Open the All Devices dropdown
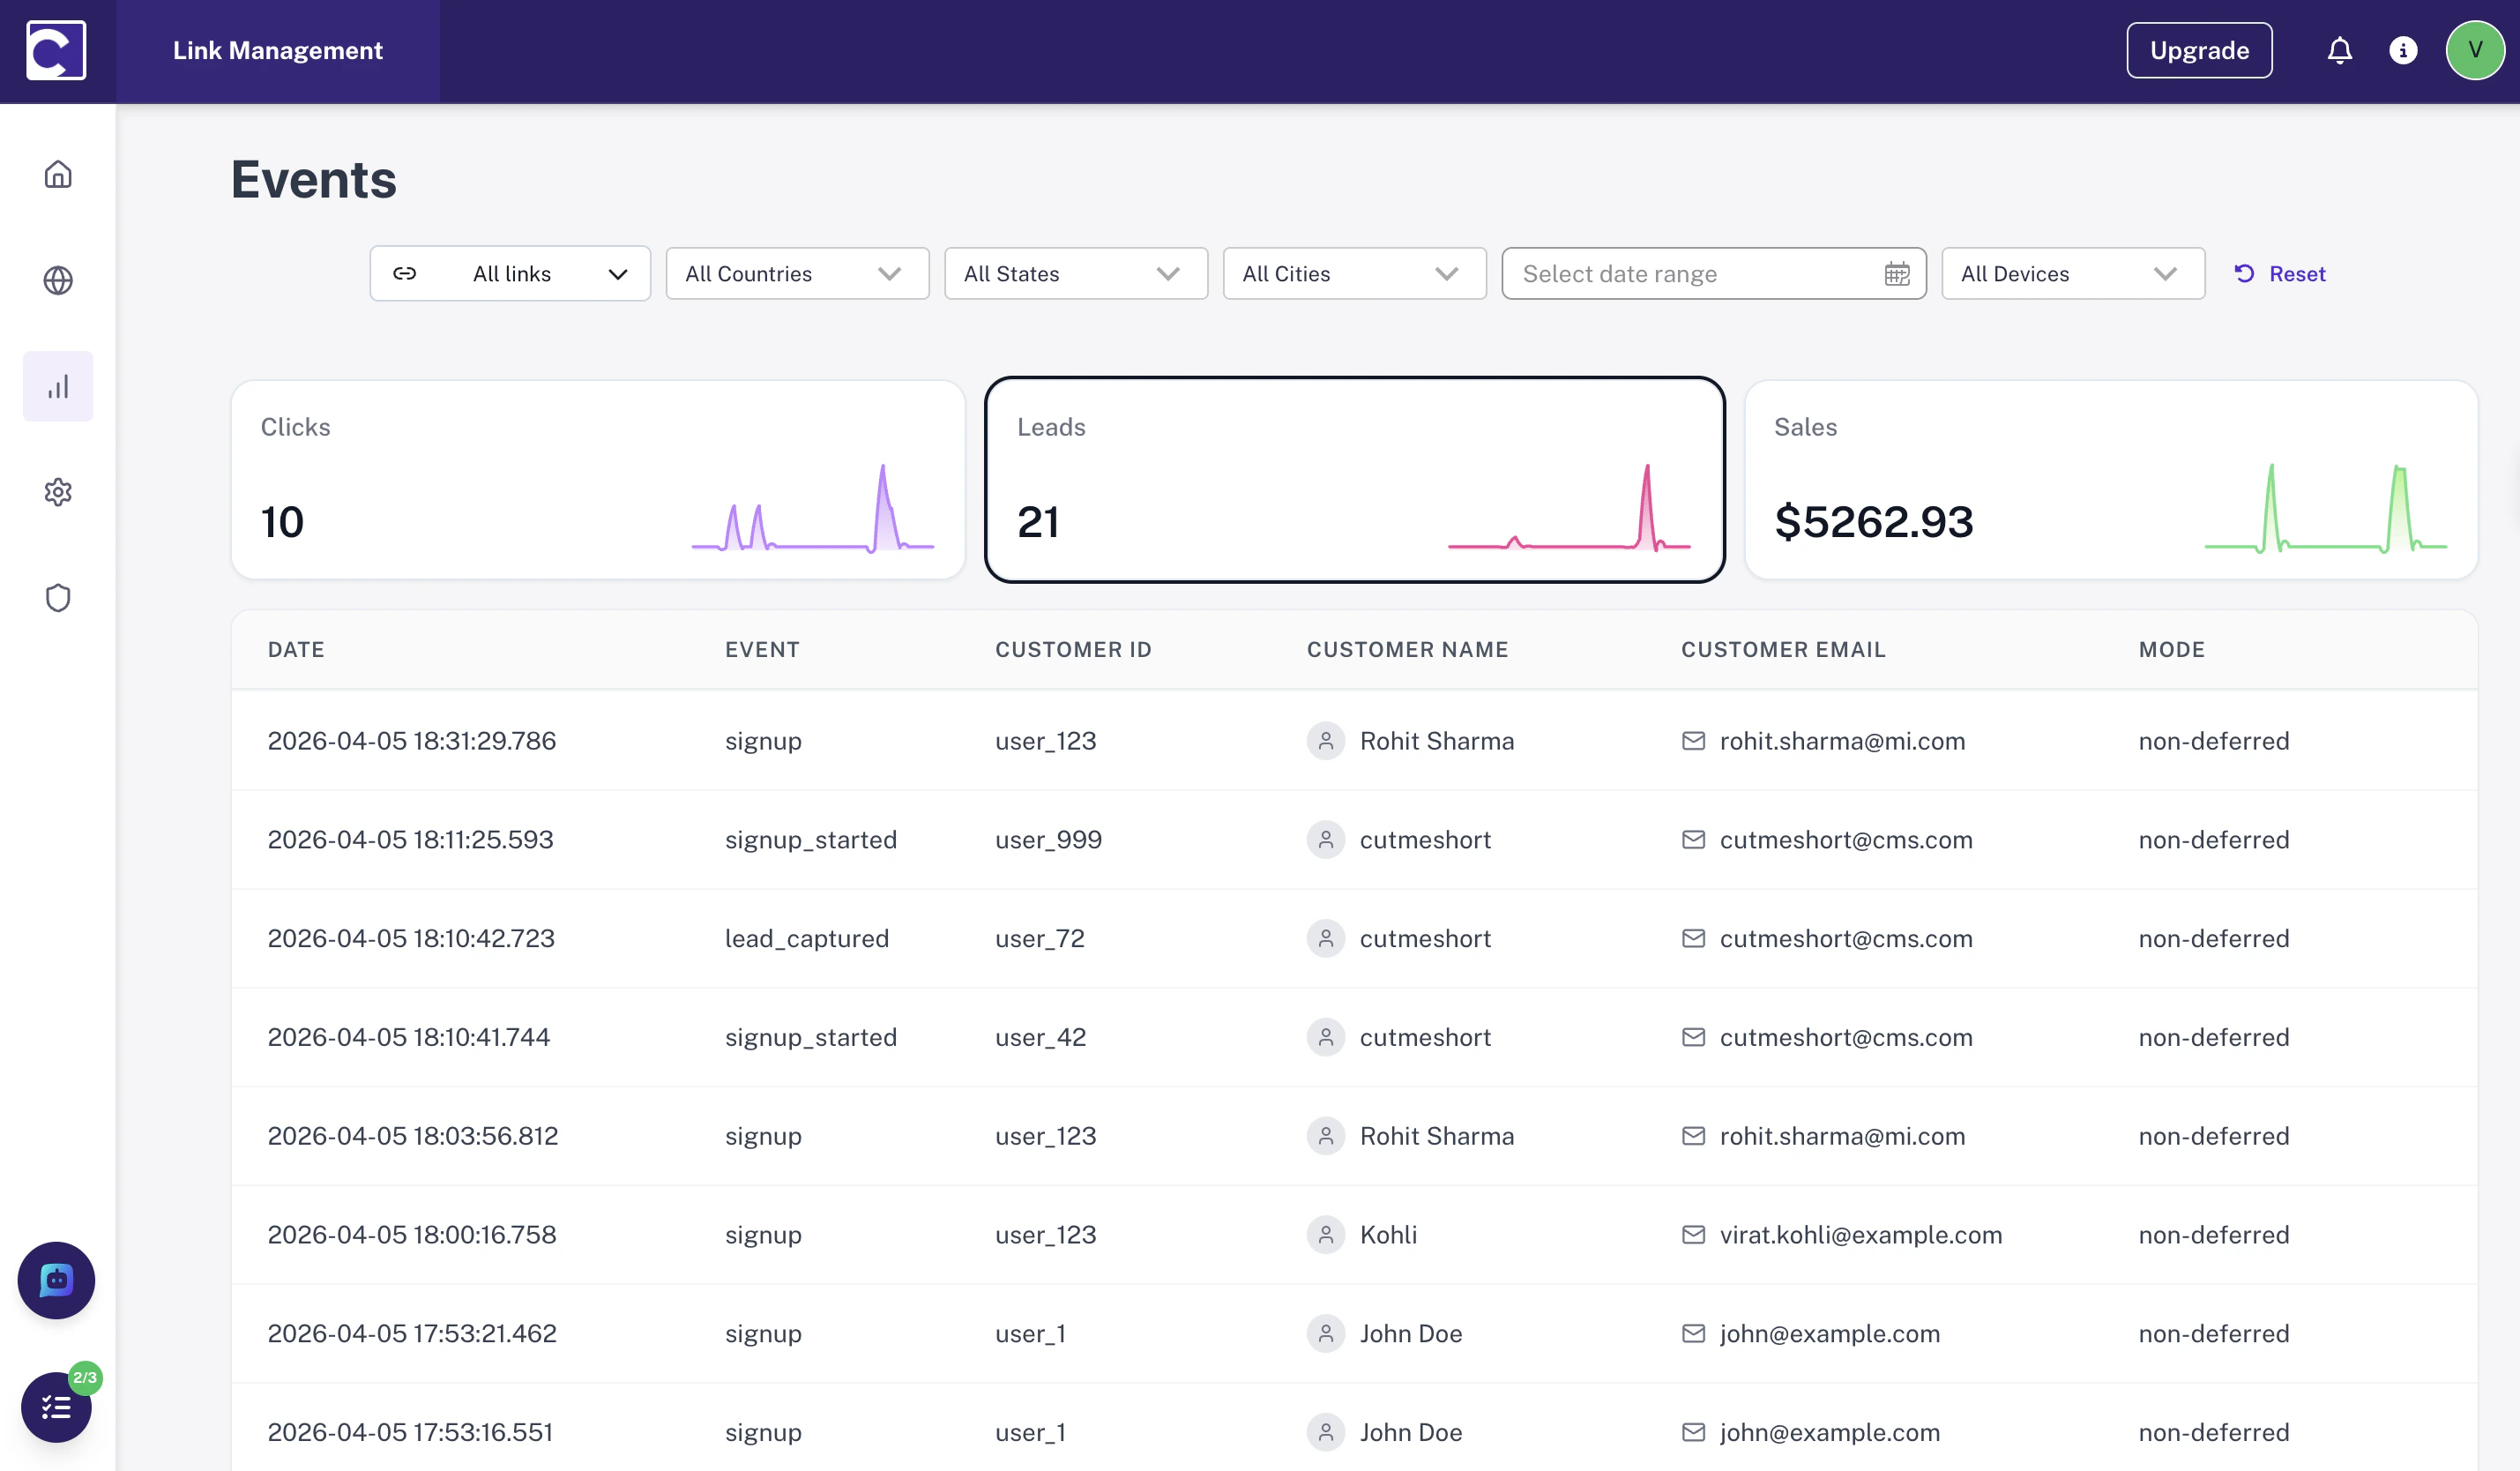The image size is (2520, 1471). (2073, 273)
